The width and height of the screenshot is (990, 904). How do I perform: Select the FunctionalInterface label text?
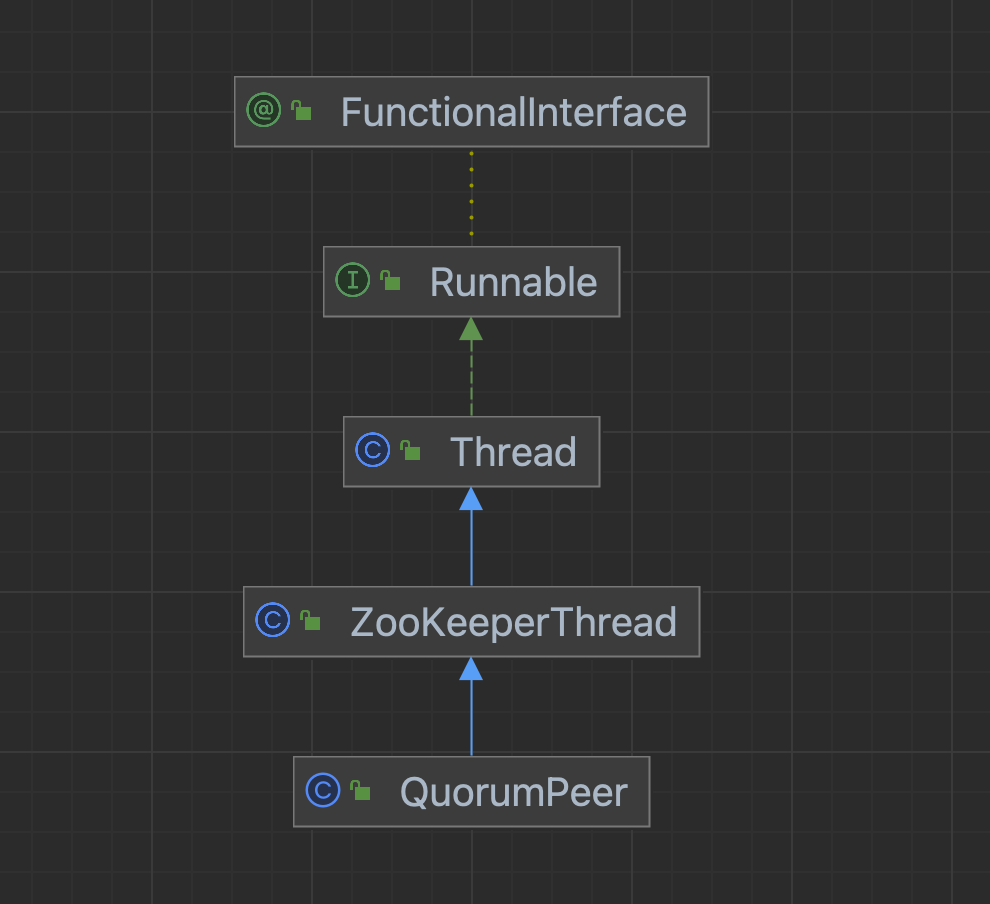pos(513,112)
